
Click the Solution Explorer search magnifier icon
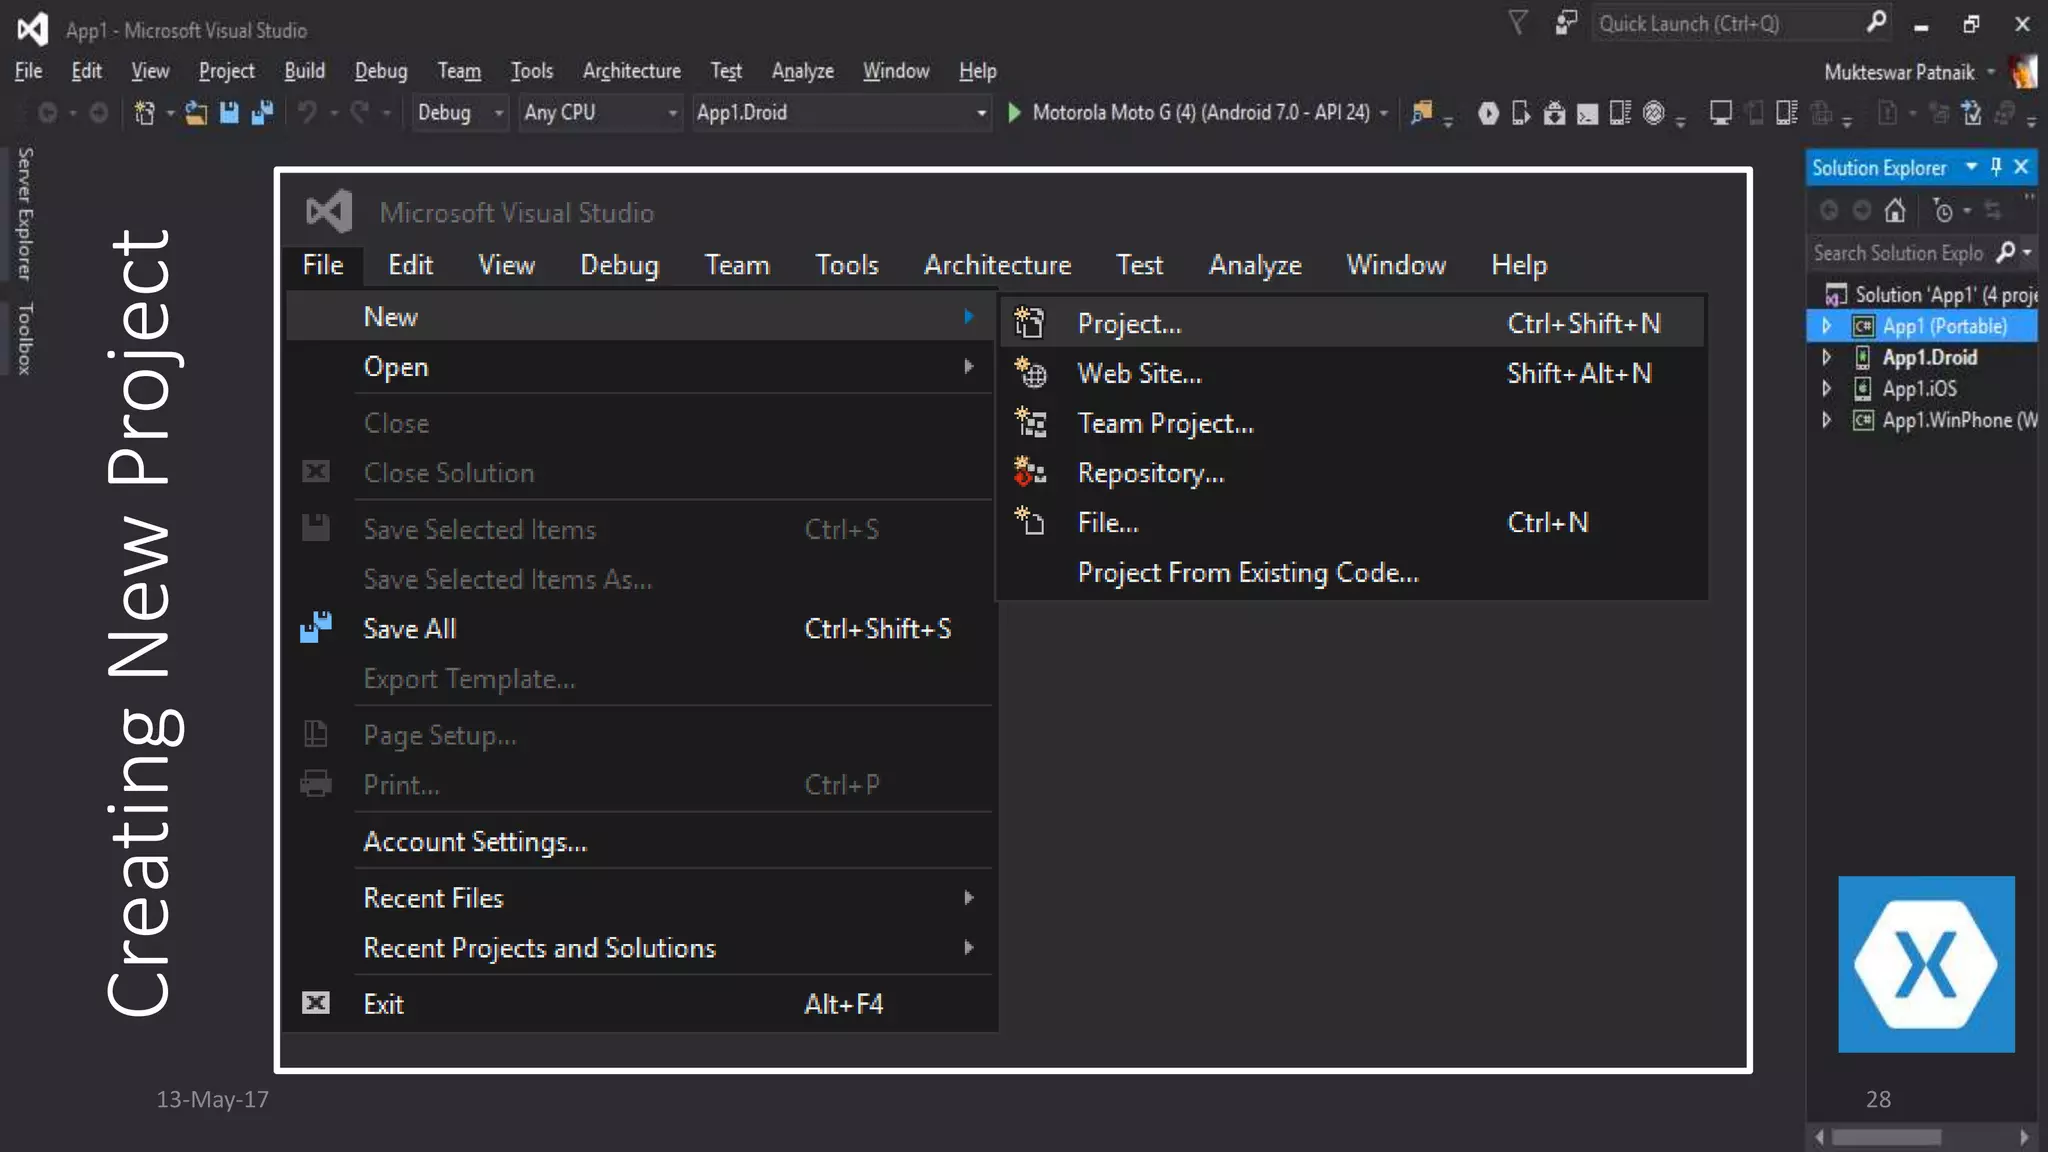coord(2006,253)
